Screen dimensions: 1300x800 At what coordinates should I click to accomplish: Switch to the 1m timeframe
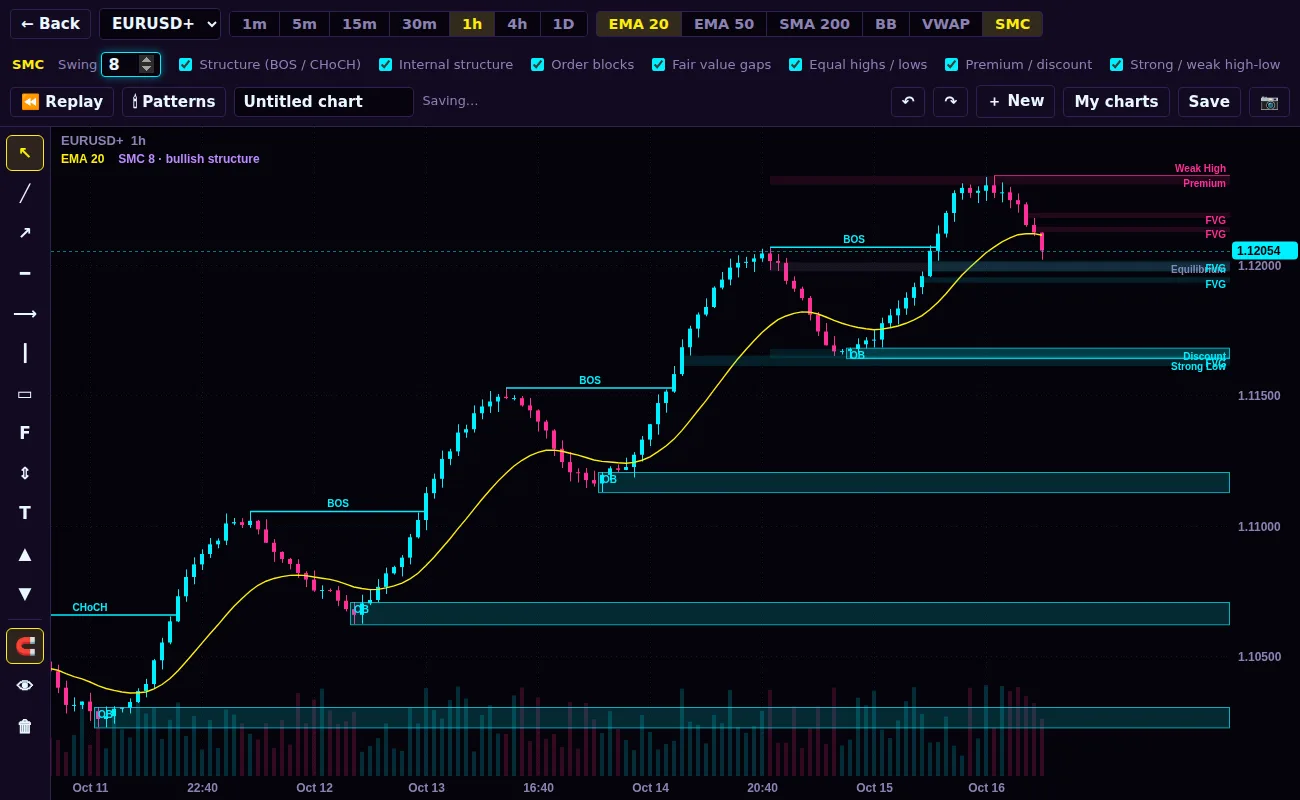pos(255,24)
